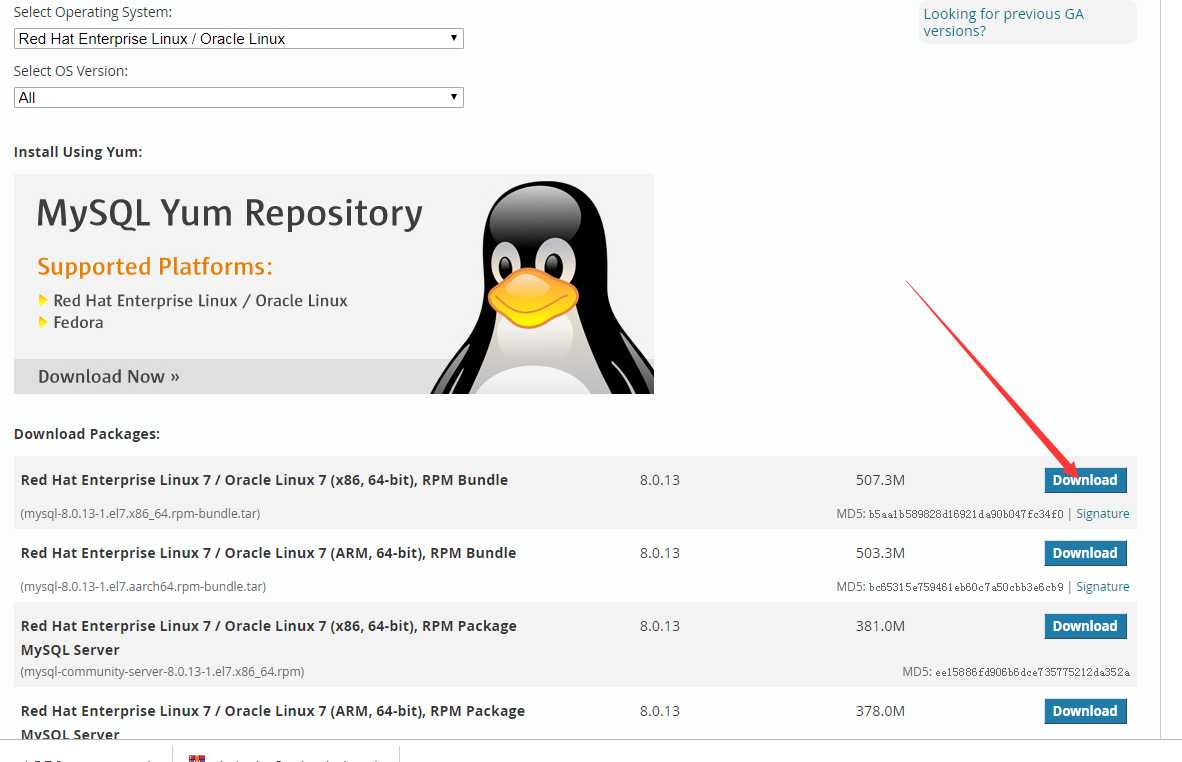Image resolution: width=1182 pixels, height=762 pixels.
Task: Click the 'Select OS Version:' label
Action: [71, 72]
